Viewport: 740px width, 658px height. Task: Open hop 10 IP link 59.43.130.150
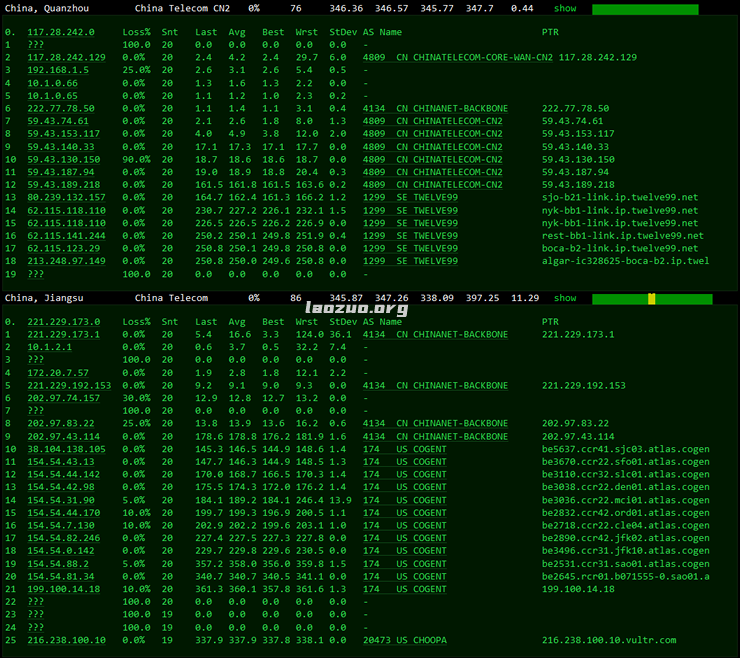[63, 159]
